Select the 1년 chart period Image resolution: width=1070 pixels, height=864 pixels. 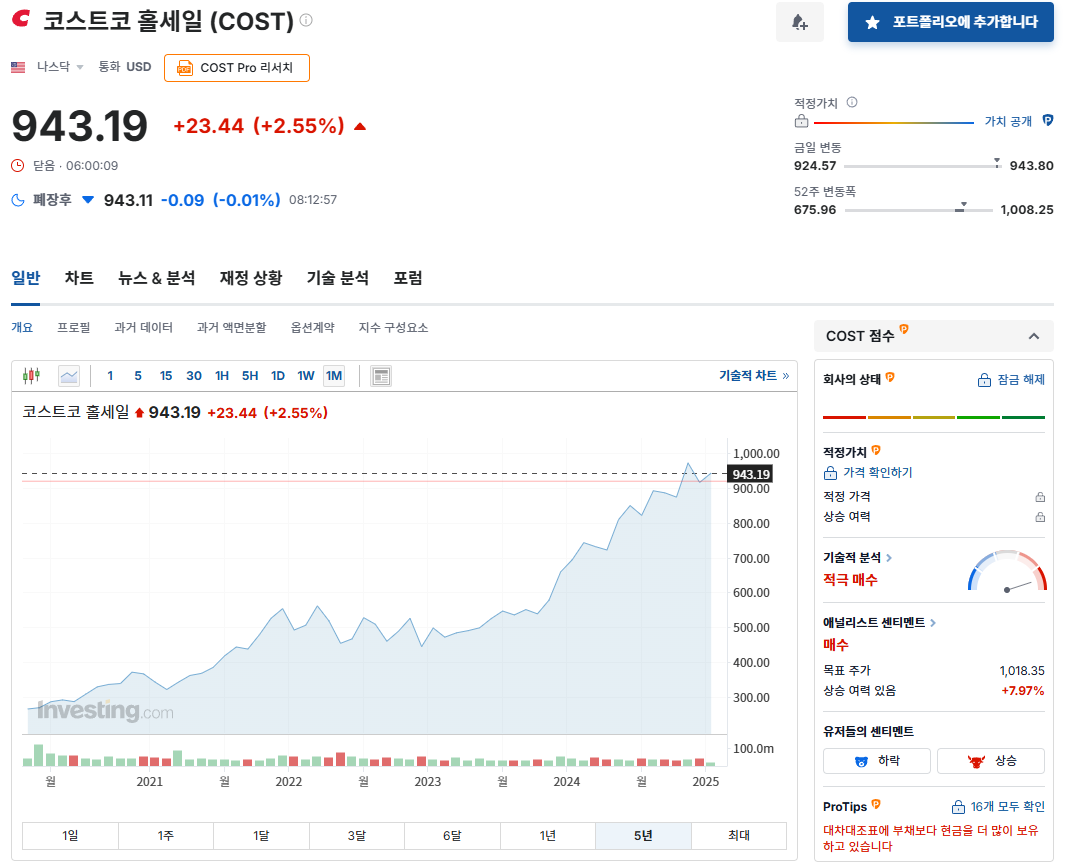click(x=548, y=835)
